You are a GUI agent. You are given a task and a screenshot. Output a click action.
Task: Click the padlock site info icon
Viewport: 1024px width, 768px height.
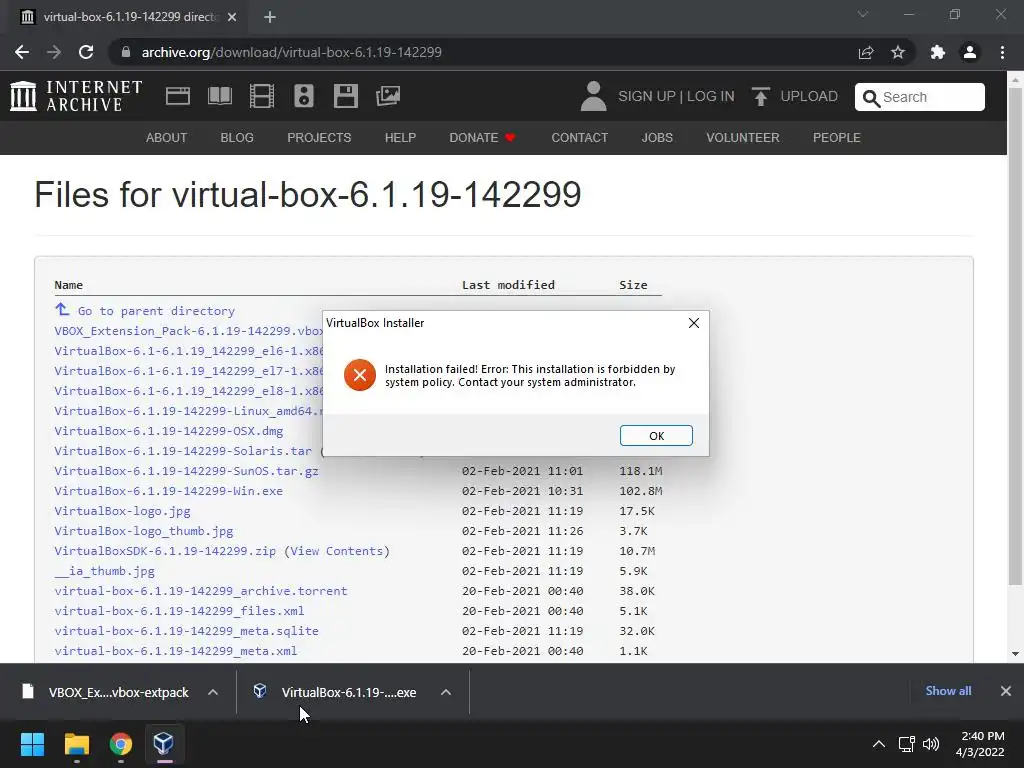click(x=126, y=52)
